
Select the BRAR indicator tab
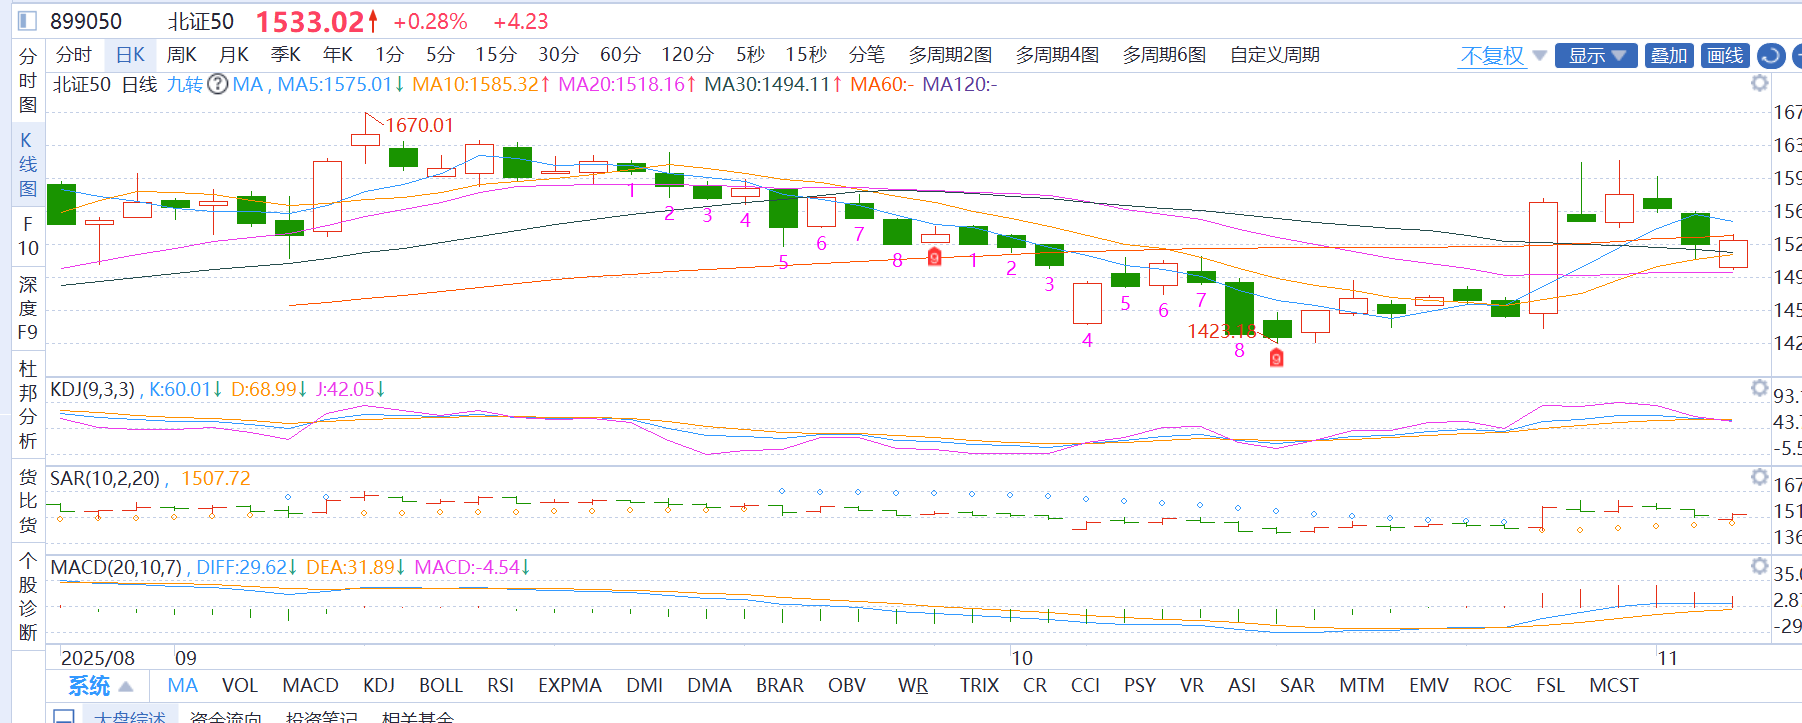780,686
